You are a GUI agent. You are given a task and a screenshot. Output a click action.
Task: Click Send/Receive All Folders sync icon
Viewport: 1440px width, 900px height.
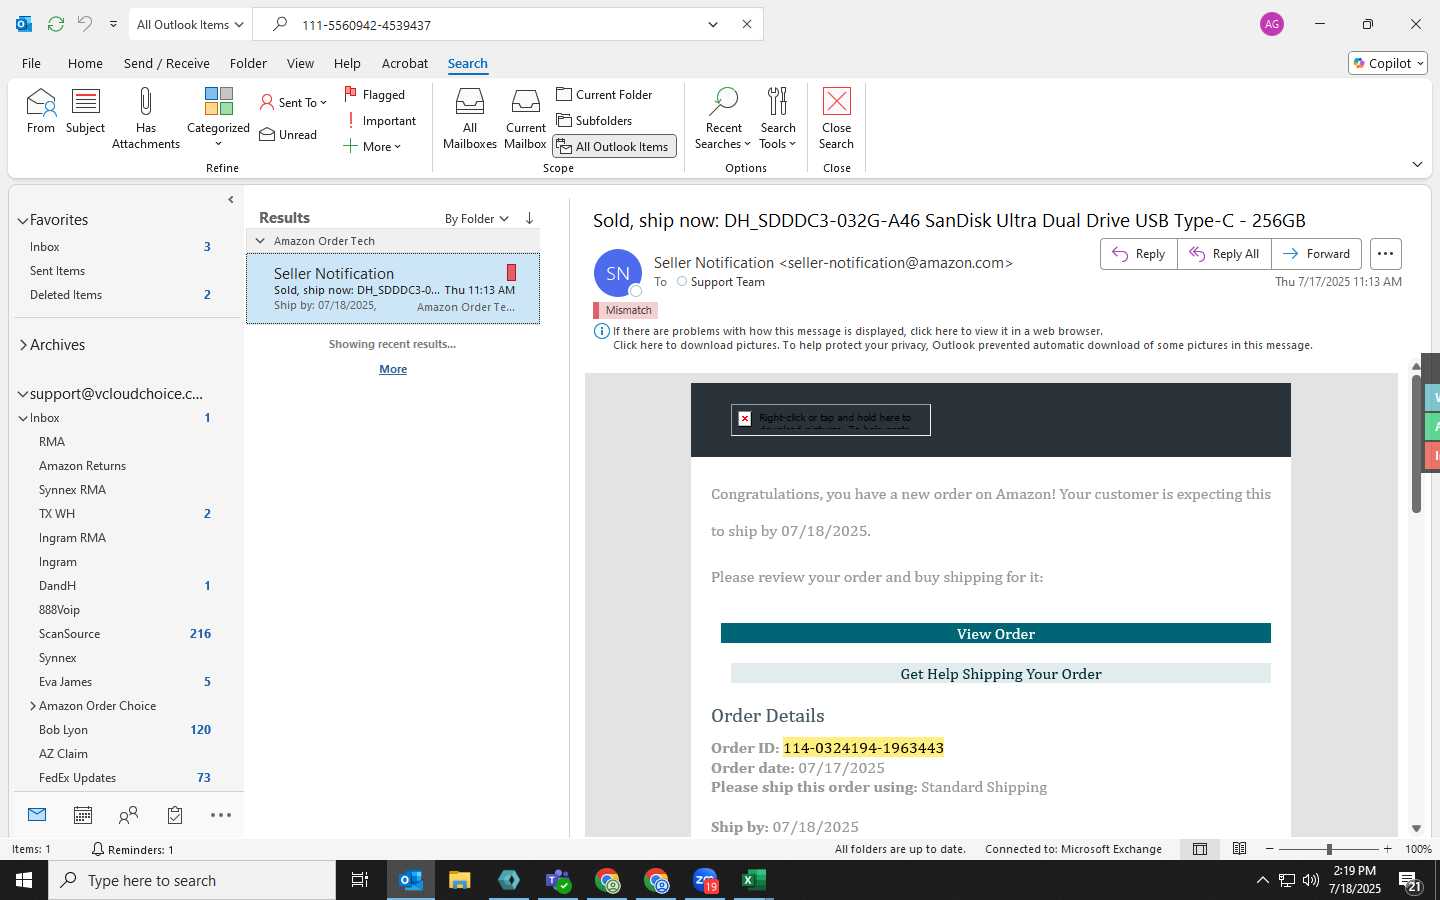56,24
